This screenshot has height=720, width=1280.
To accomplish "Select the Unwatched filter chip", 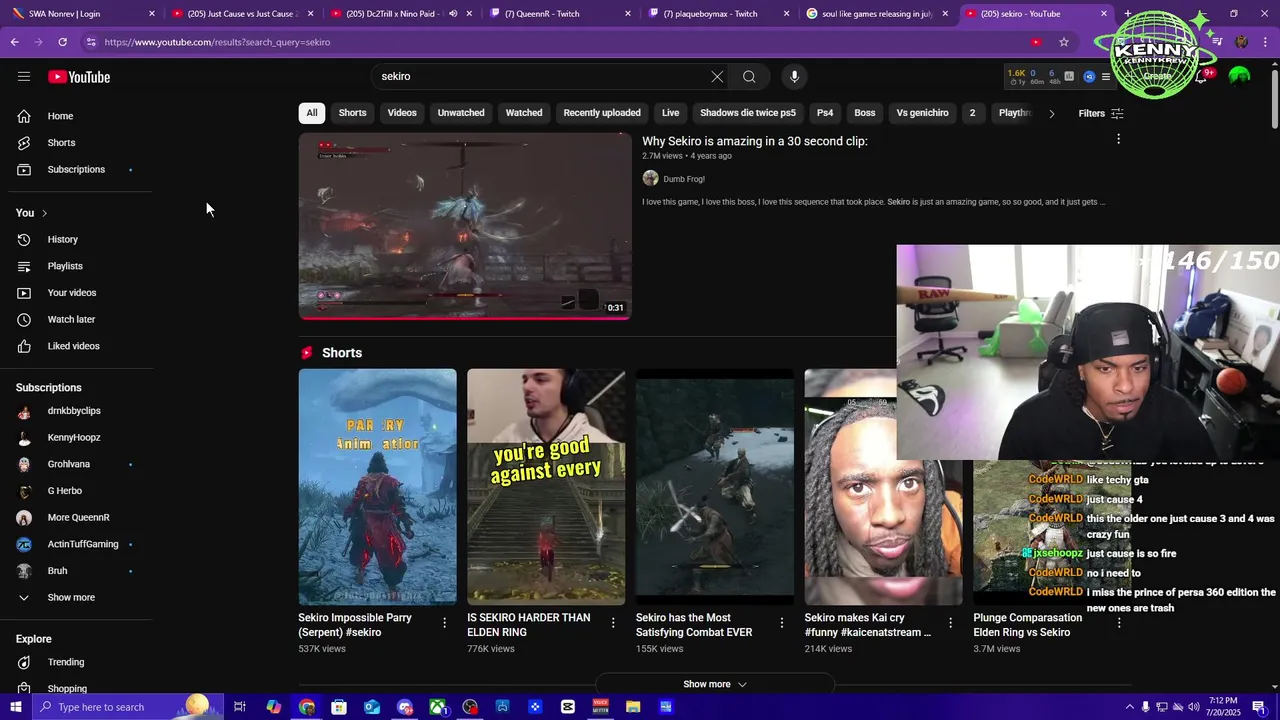I will pyautogui.click(x=461, y=113).
